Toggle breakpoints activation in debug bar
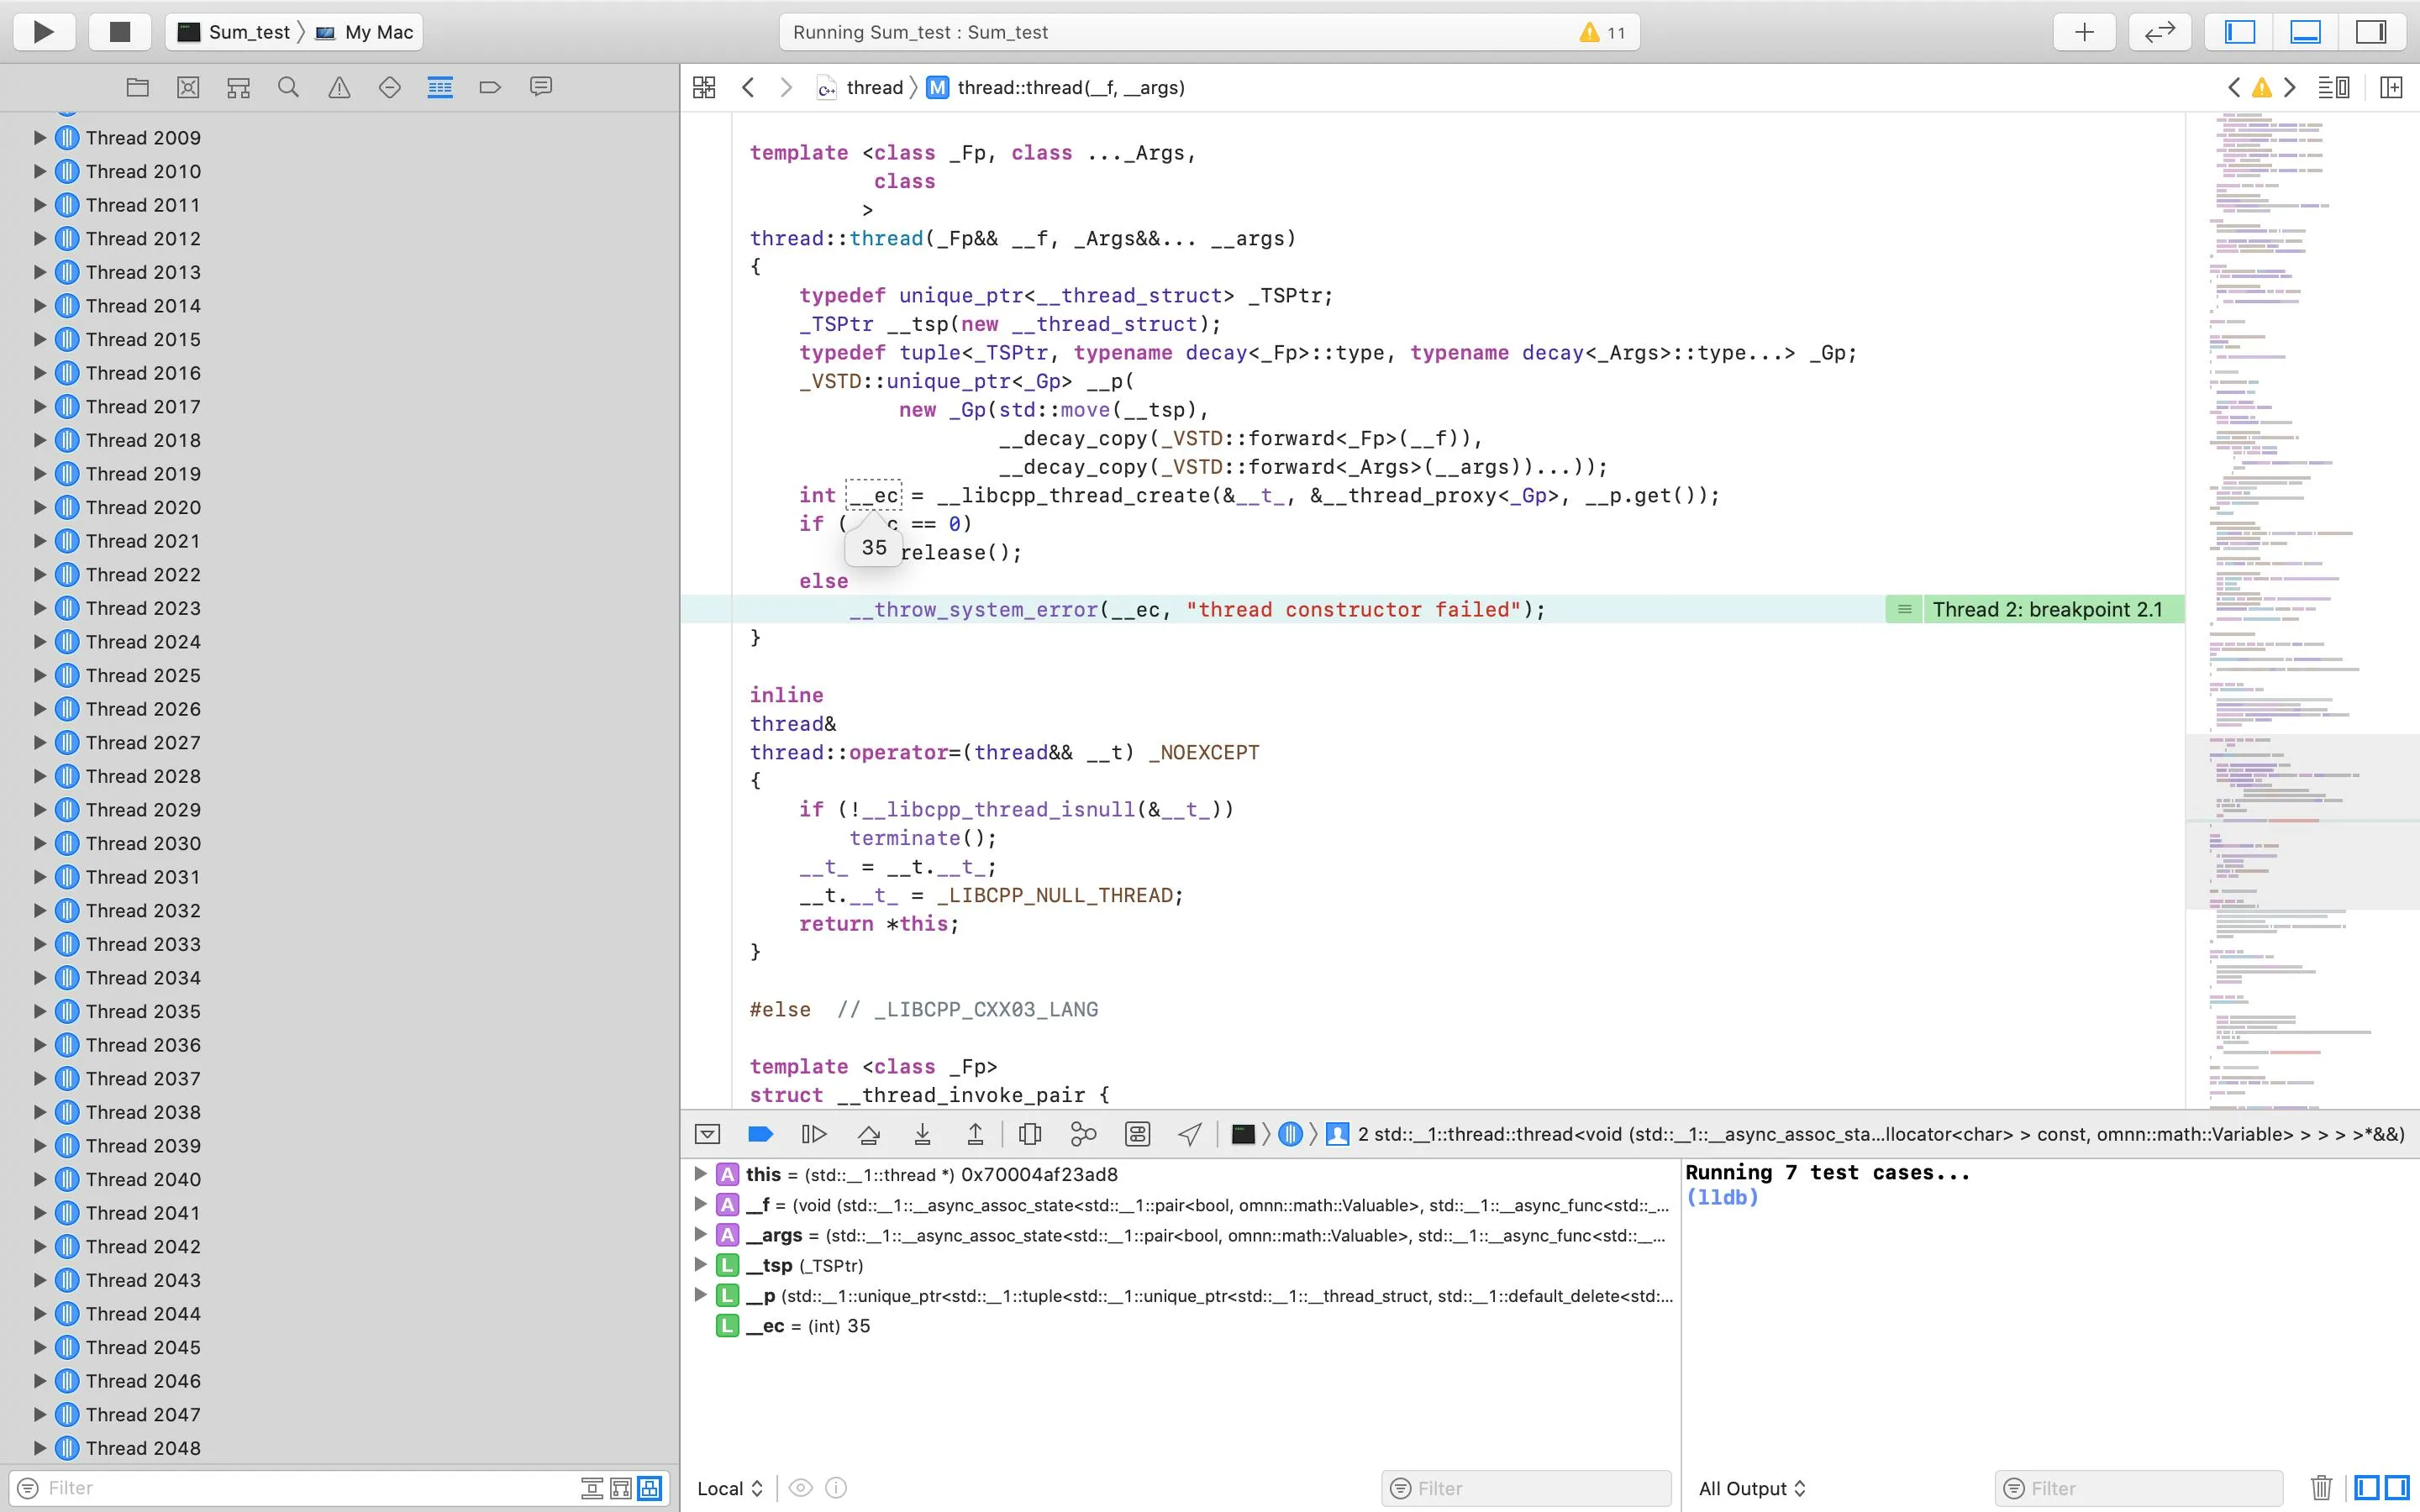The width and height of the screenshot is (2420, 1512). click(760, 1134)
